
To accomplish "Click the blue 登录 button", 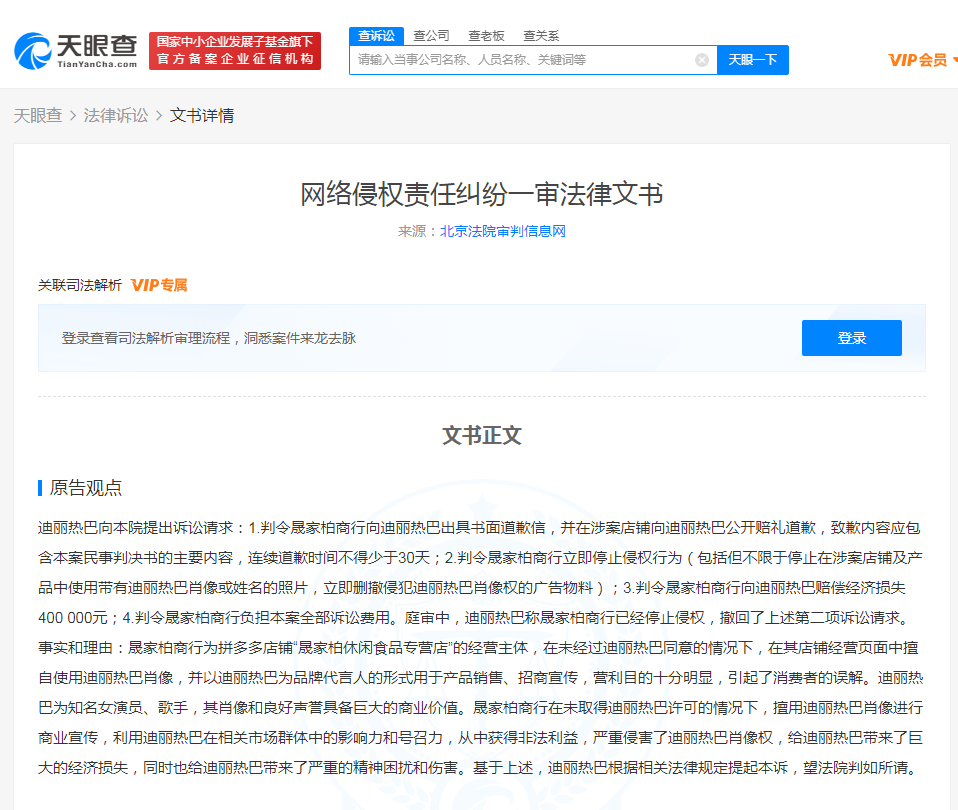I will 851,337.
